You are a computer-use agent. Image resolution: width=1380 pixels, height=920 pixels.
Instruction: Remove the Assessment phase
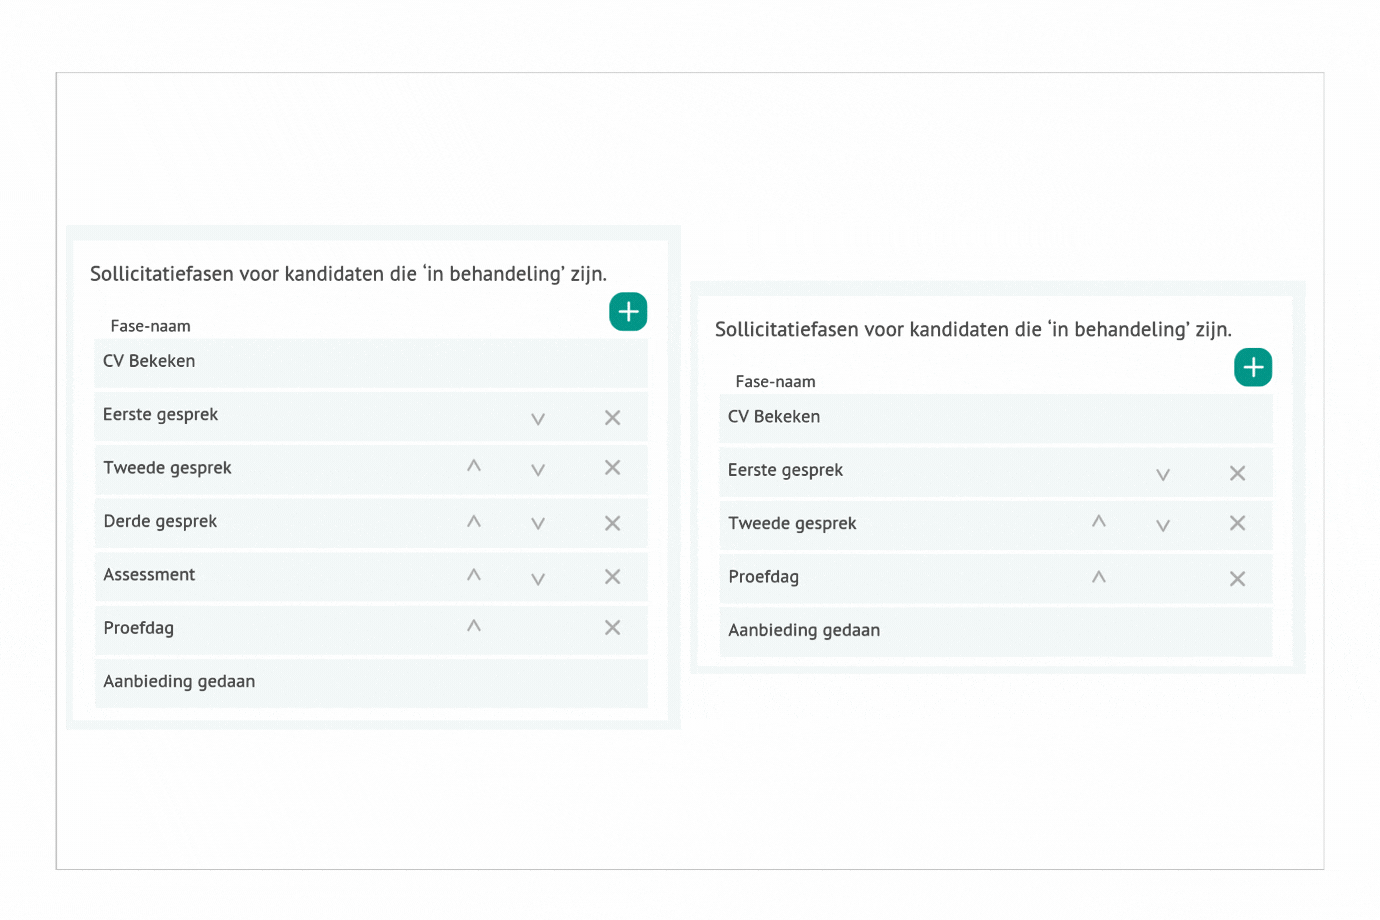613,577
